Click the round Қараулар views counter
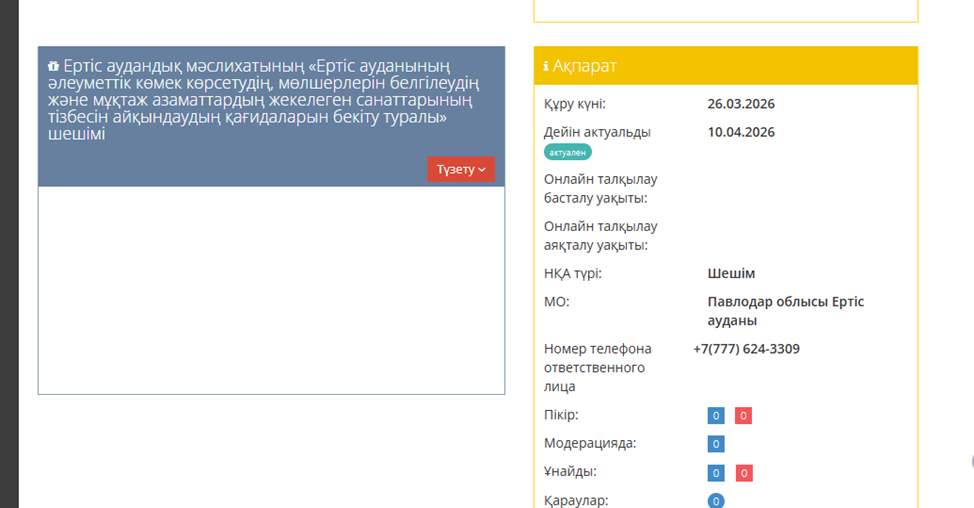The width and height of the screenshot is (974, 508). click(716, 501)
